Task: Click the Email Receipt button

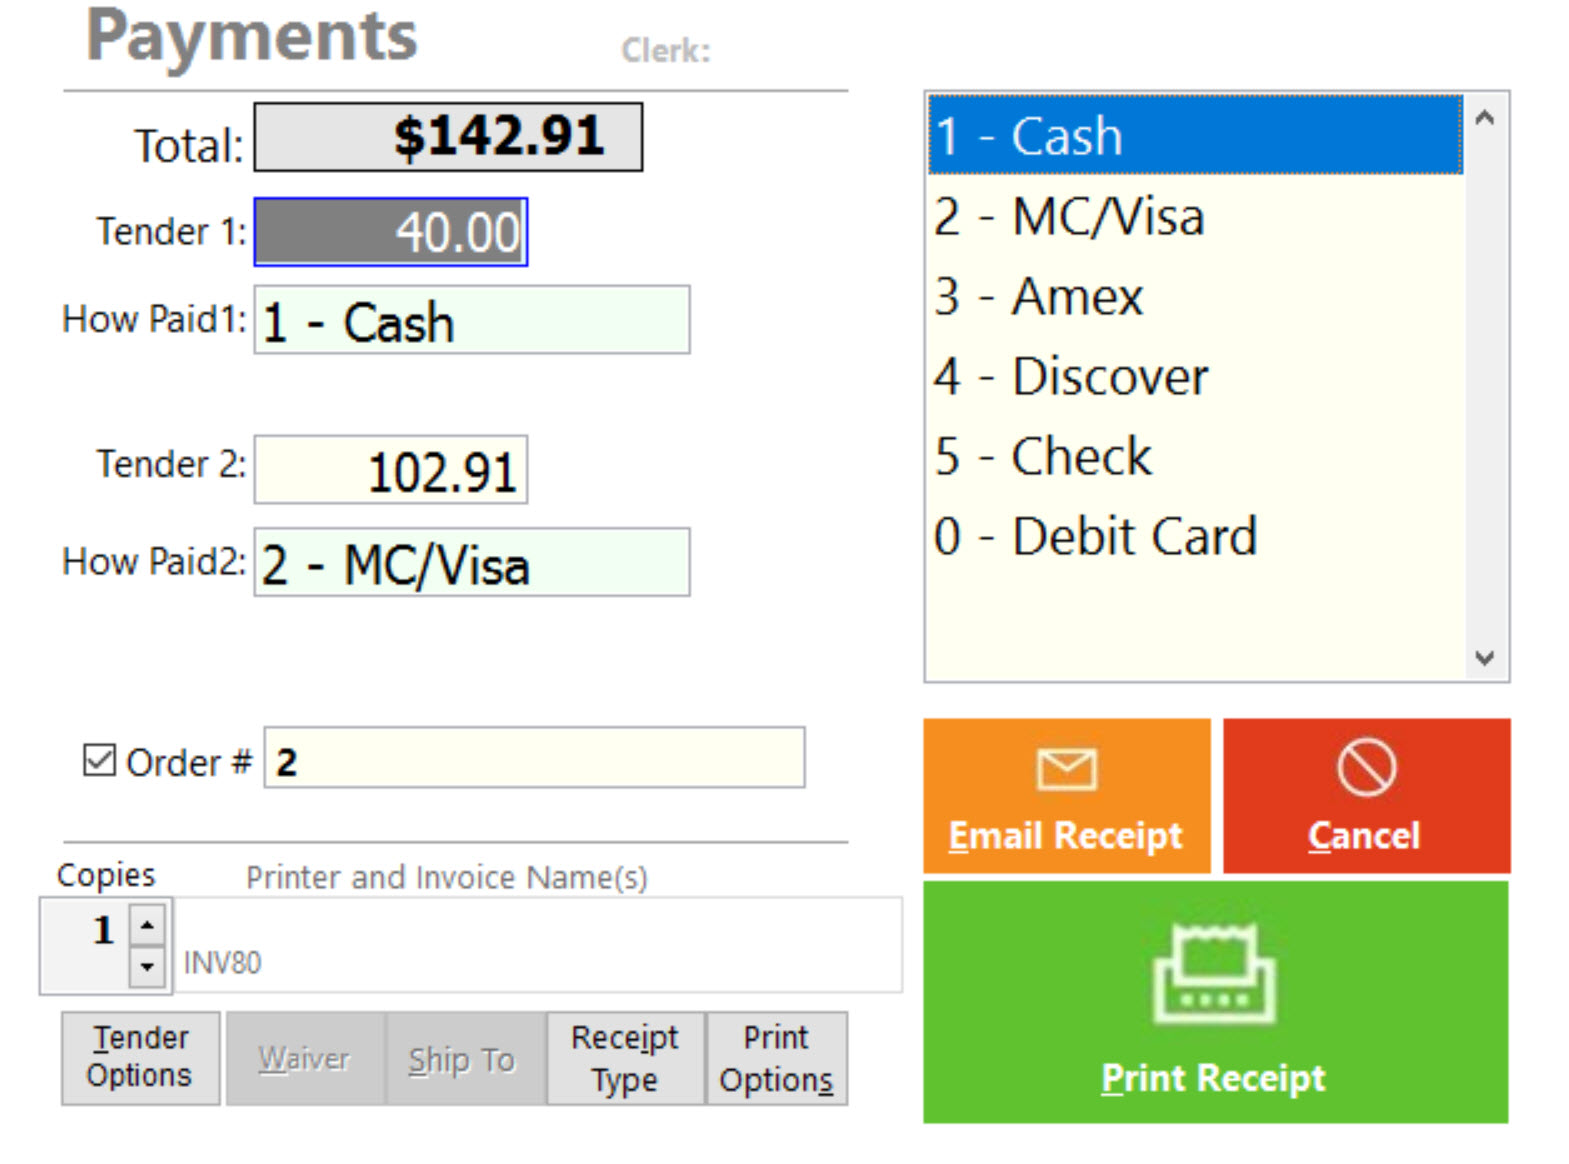Action: pos(1066,796)
